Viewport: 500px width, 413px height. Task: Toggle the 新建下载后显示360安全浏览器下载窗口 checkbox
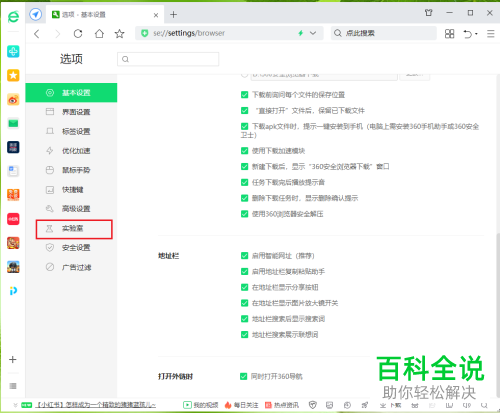pos(244,166)
